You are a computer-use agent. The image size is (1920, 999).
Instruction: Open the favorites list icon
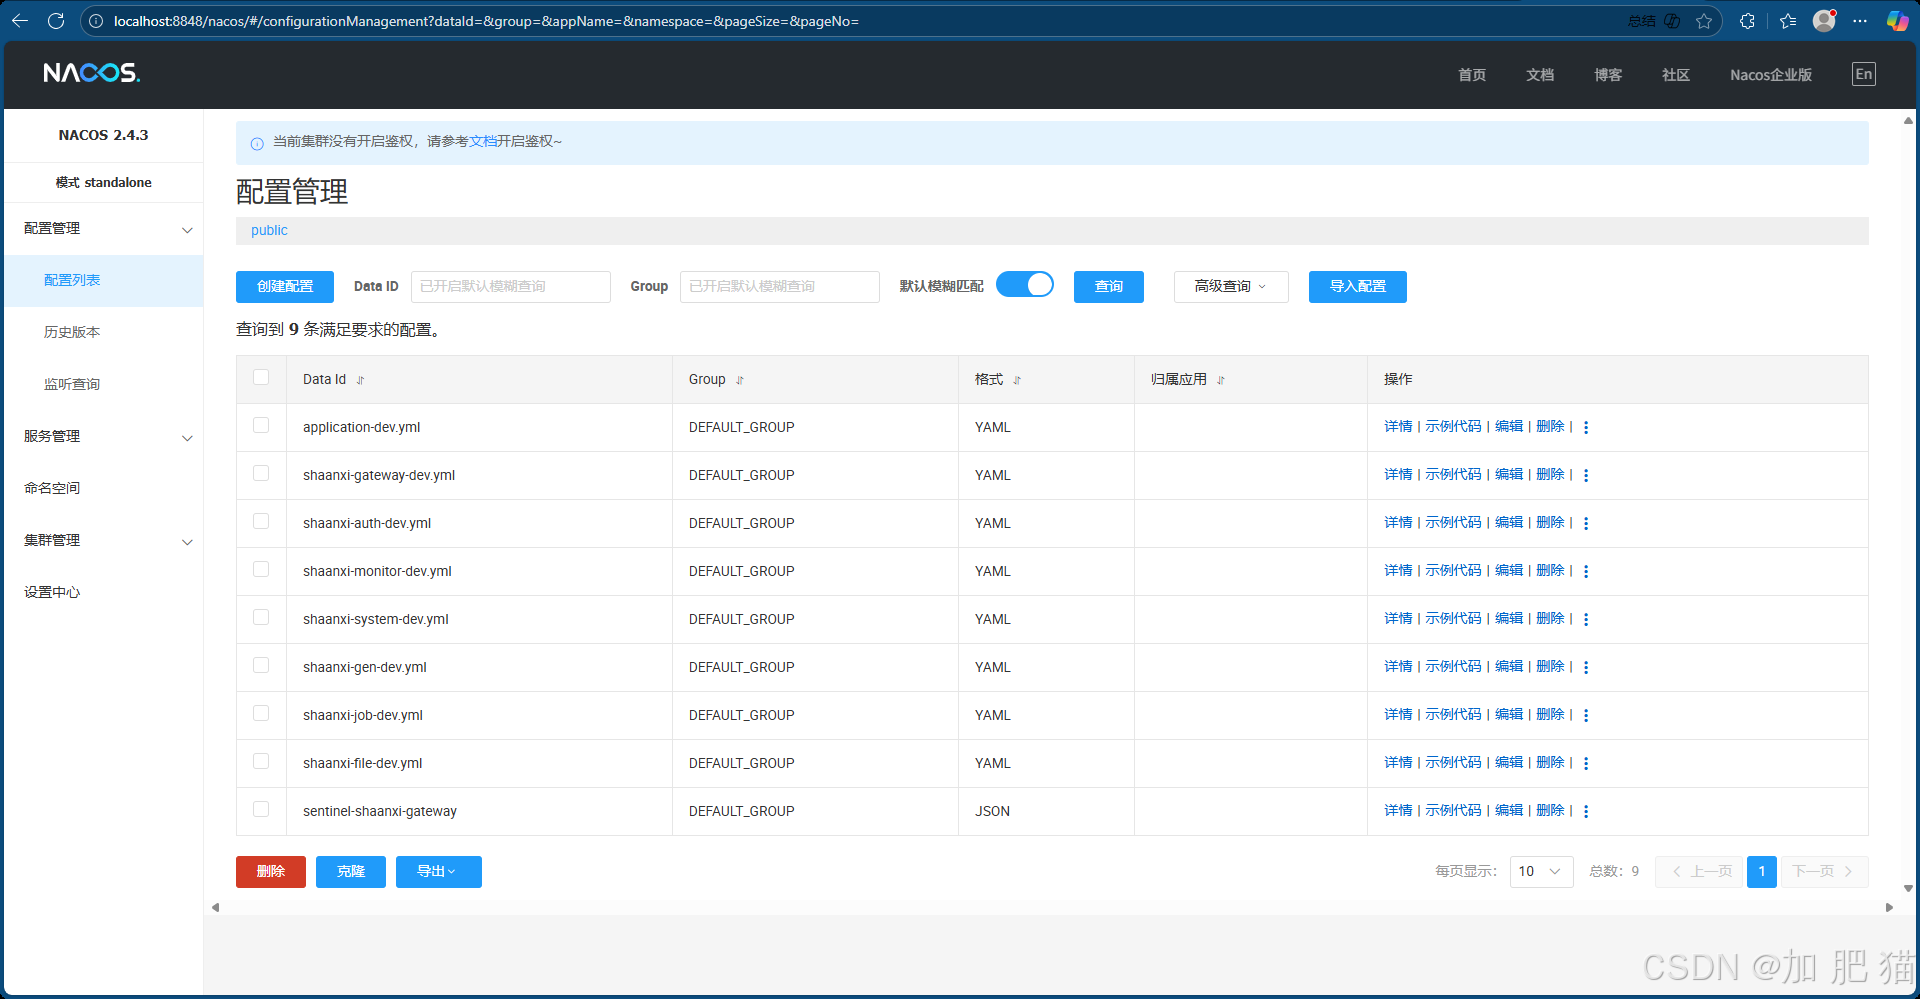coord(1788,21)
